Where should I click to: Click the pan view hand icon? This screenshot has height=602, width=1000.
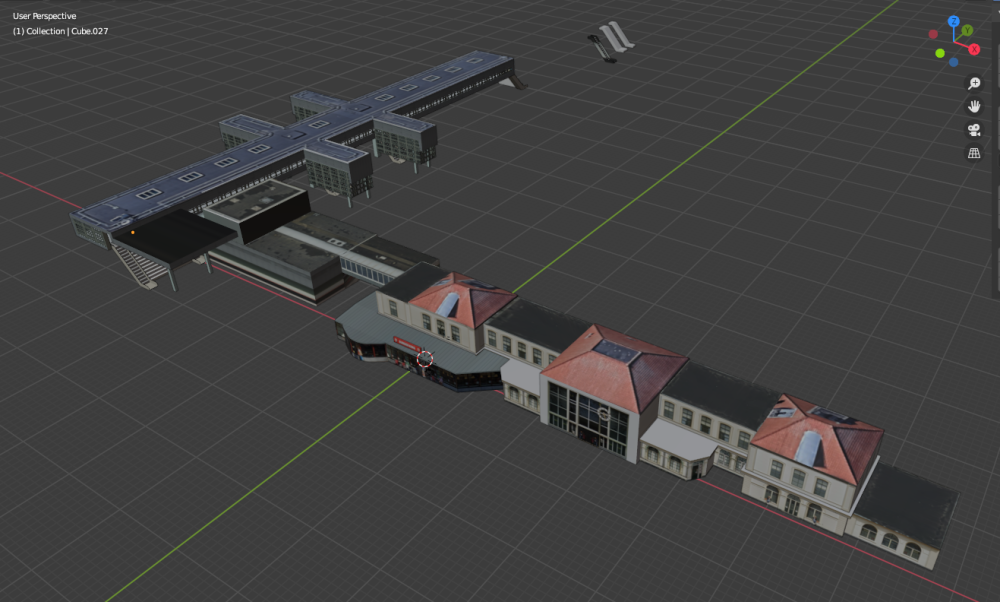[x=973, y=107]
